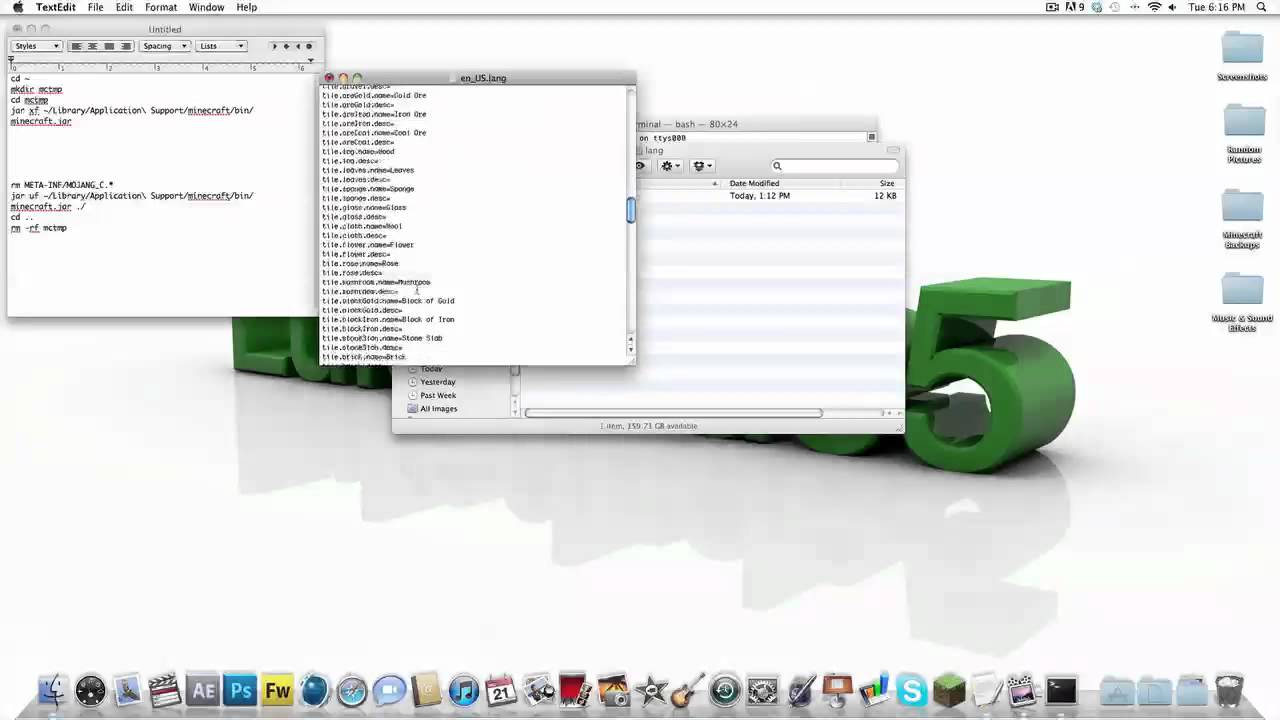Click the Untitled TextEdit window title bar
Screen dimensions: 1280x720
(165, 30)
